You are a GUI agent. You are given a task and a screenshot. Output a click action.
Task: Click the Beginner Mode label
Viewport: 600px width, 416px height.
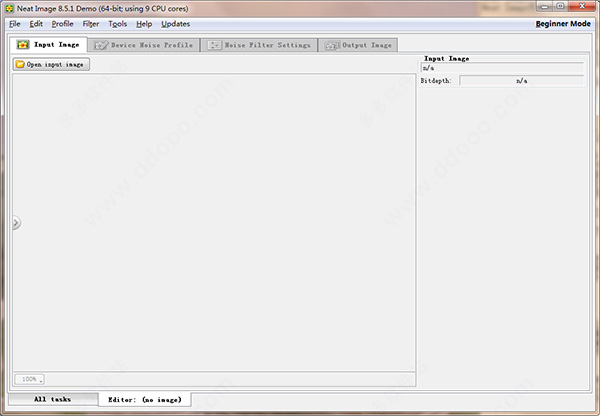pyautogui.click(x=563, y=24)
